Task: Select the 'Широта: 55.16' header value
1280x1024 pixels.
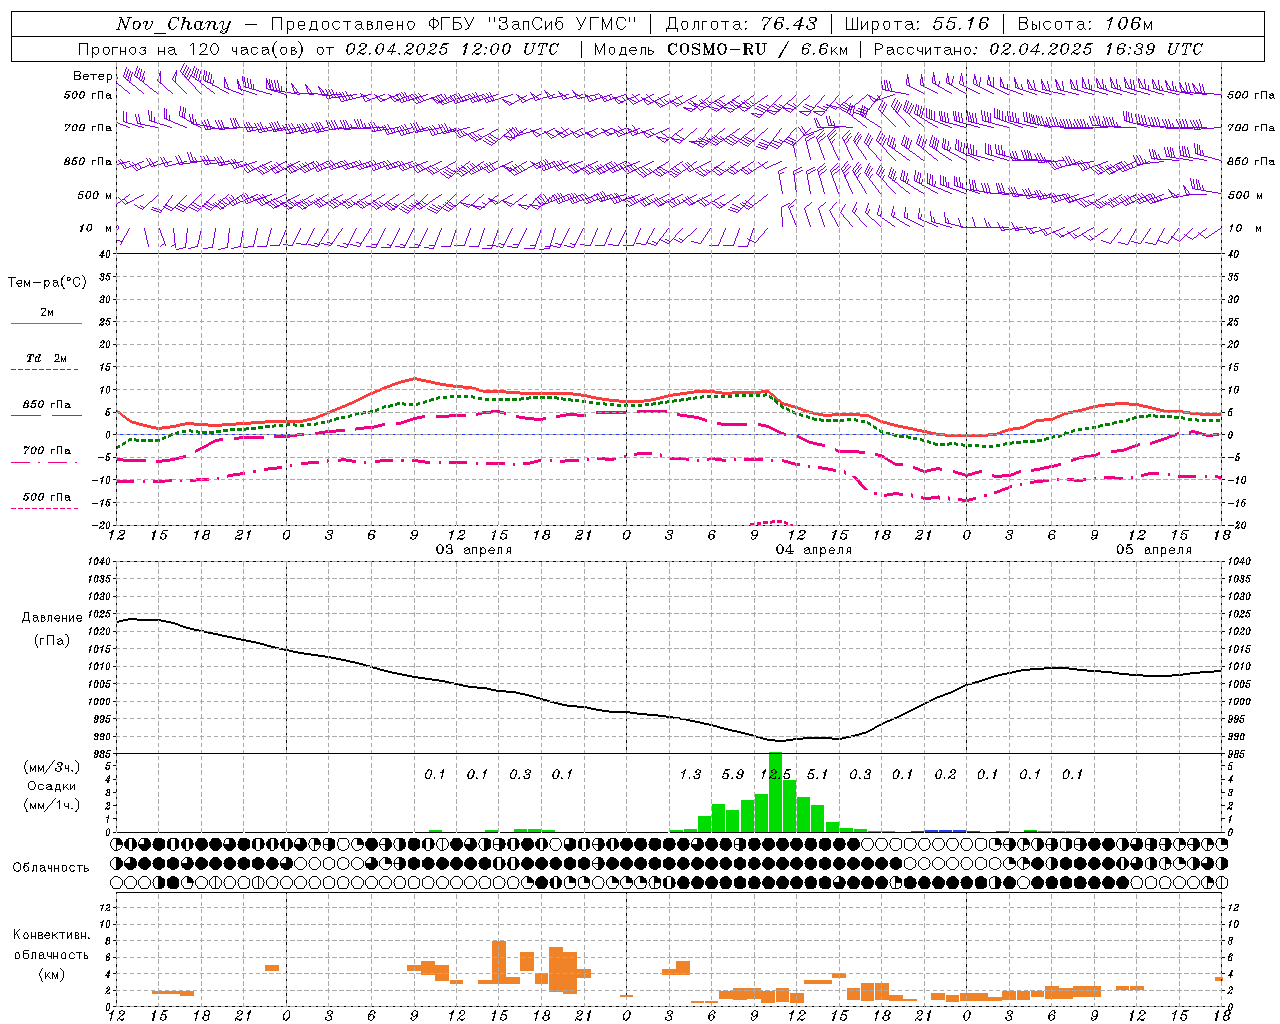Action: tap(917, 24)
